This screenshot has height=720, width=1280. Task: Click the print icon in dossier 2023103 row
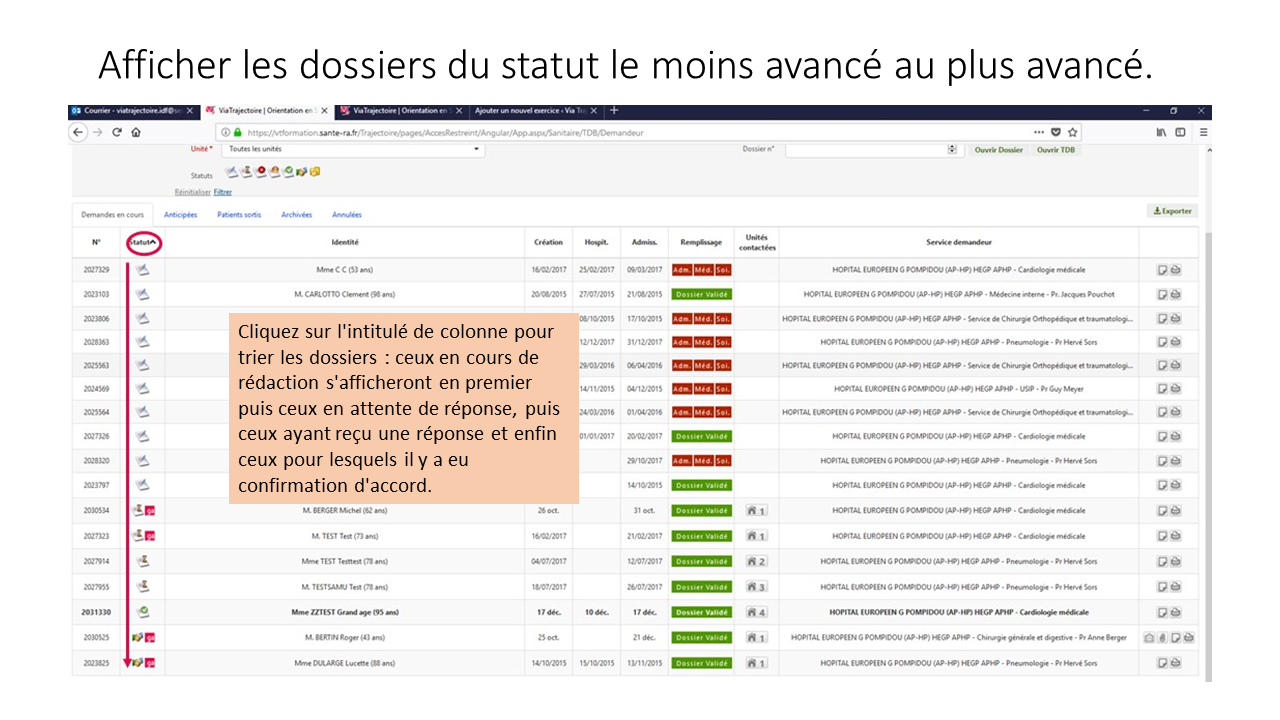pos(1175,294)
